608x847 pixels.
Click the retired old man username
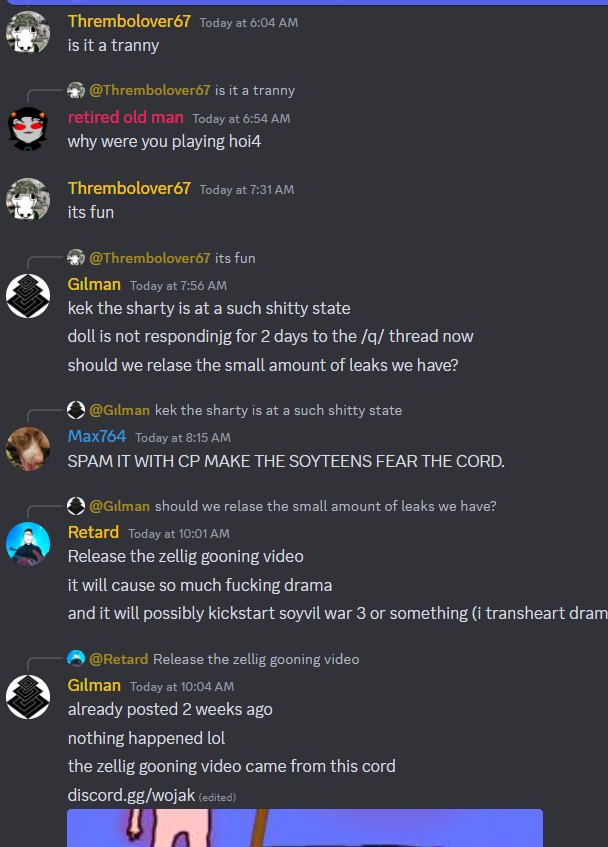click(x=126, y=117)
